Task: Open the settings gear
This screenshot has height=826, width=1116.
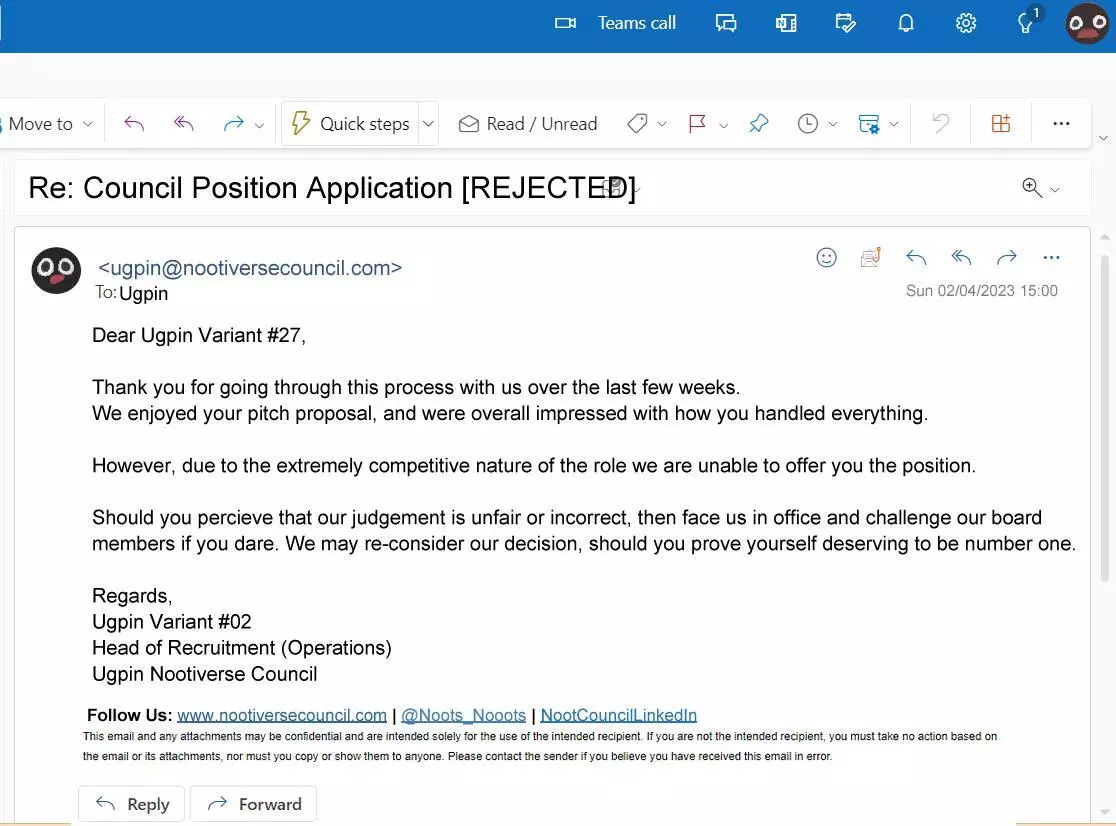Action: pos(965,23)
